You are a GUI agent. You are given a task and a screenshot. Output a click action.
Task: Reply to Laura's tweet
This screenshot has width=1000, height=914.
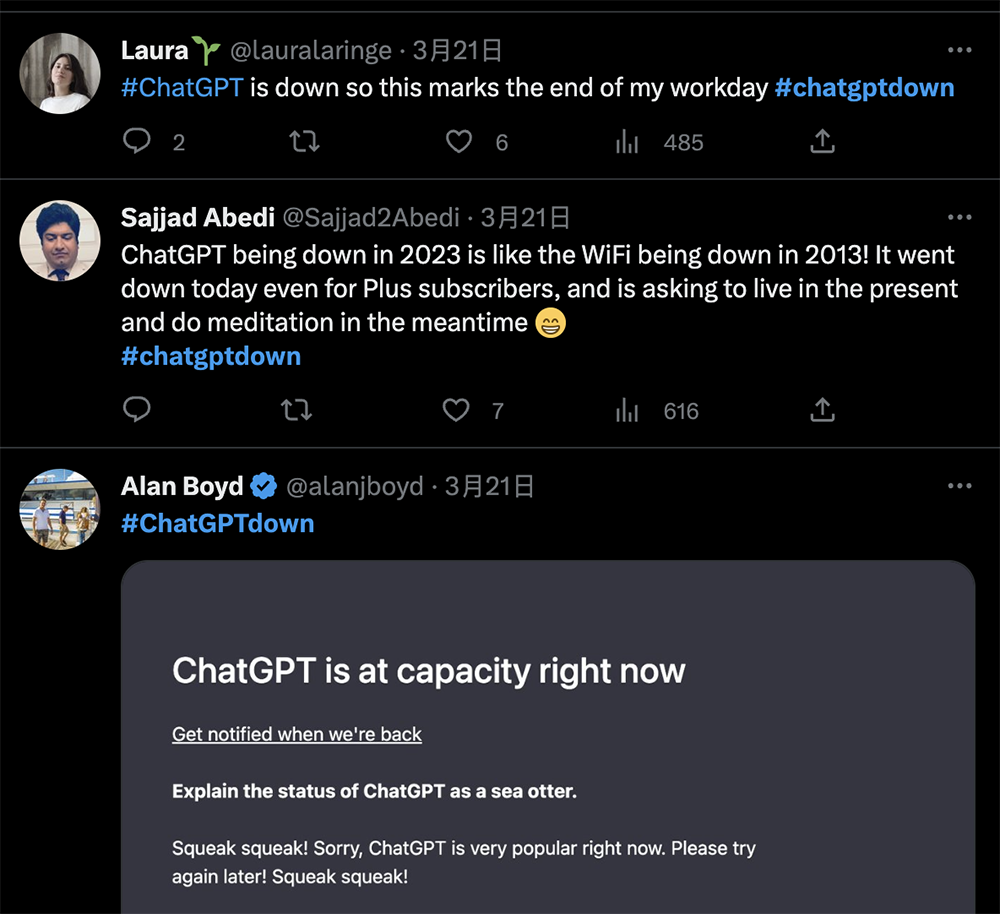pos(137,142)
